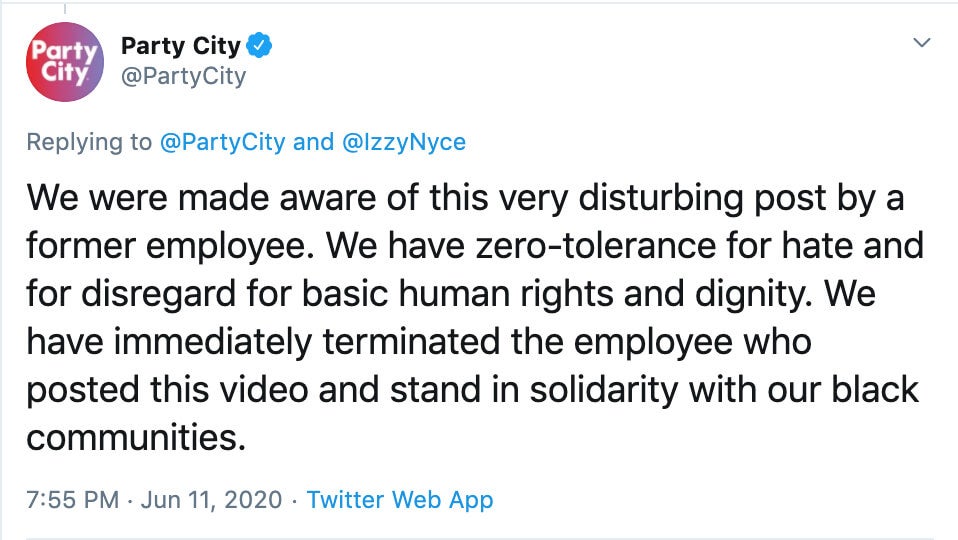The width and height of the screenshot is (958, 540).
Task: Click the Jun 11, 2020 date
Action: [x=211, y=500]
